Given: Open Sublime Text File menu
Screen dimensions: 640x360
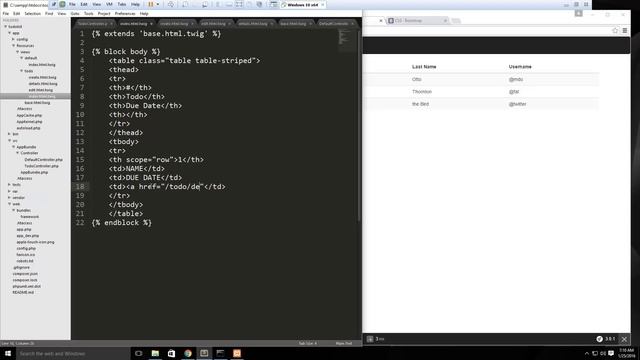Looking at the screenshot, I should (x=6, y=13).
